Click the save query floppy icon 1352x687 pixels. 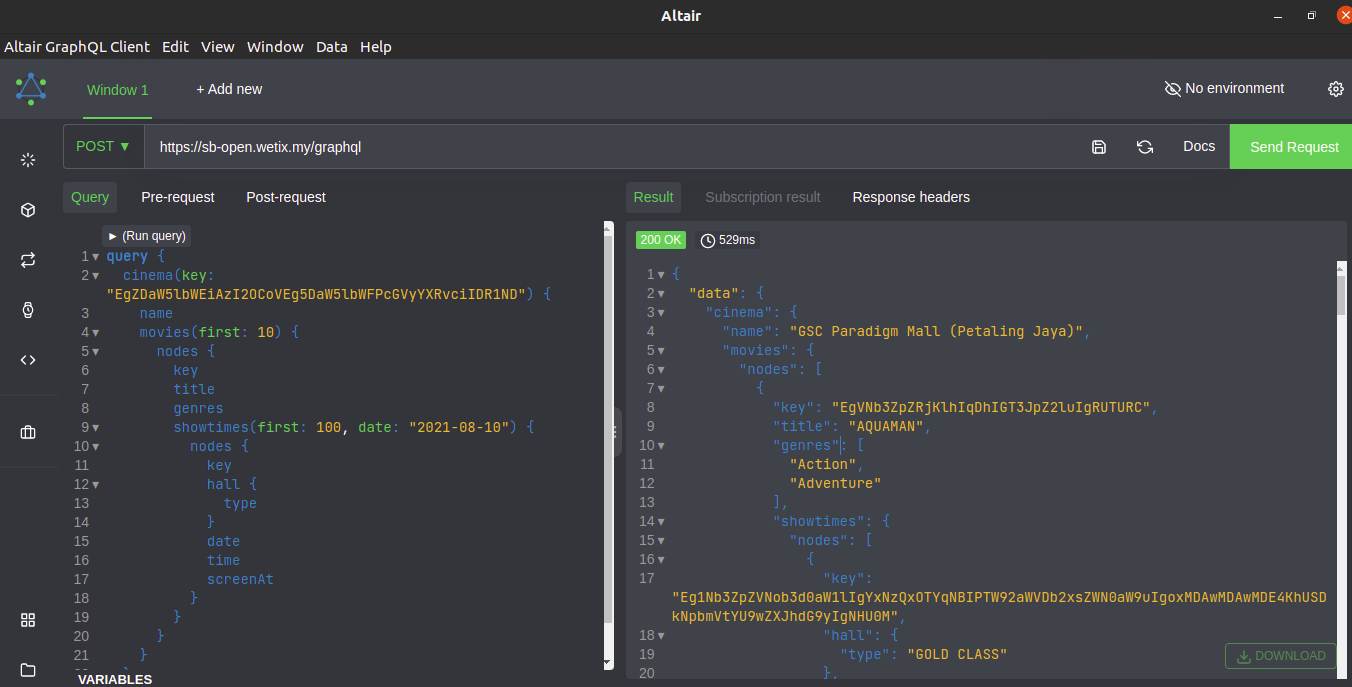1099,147
